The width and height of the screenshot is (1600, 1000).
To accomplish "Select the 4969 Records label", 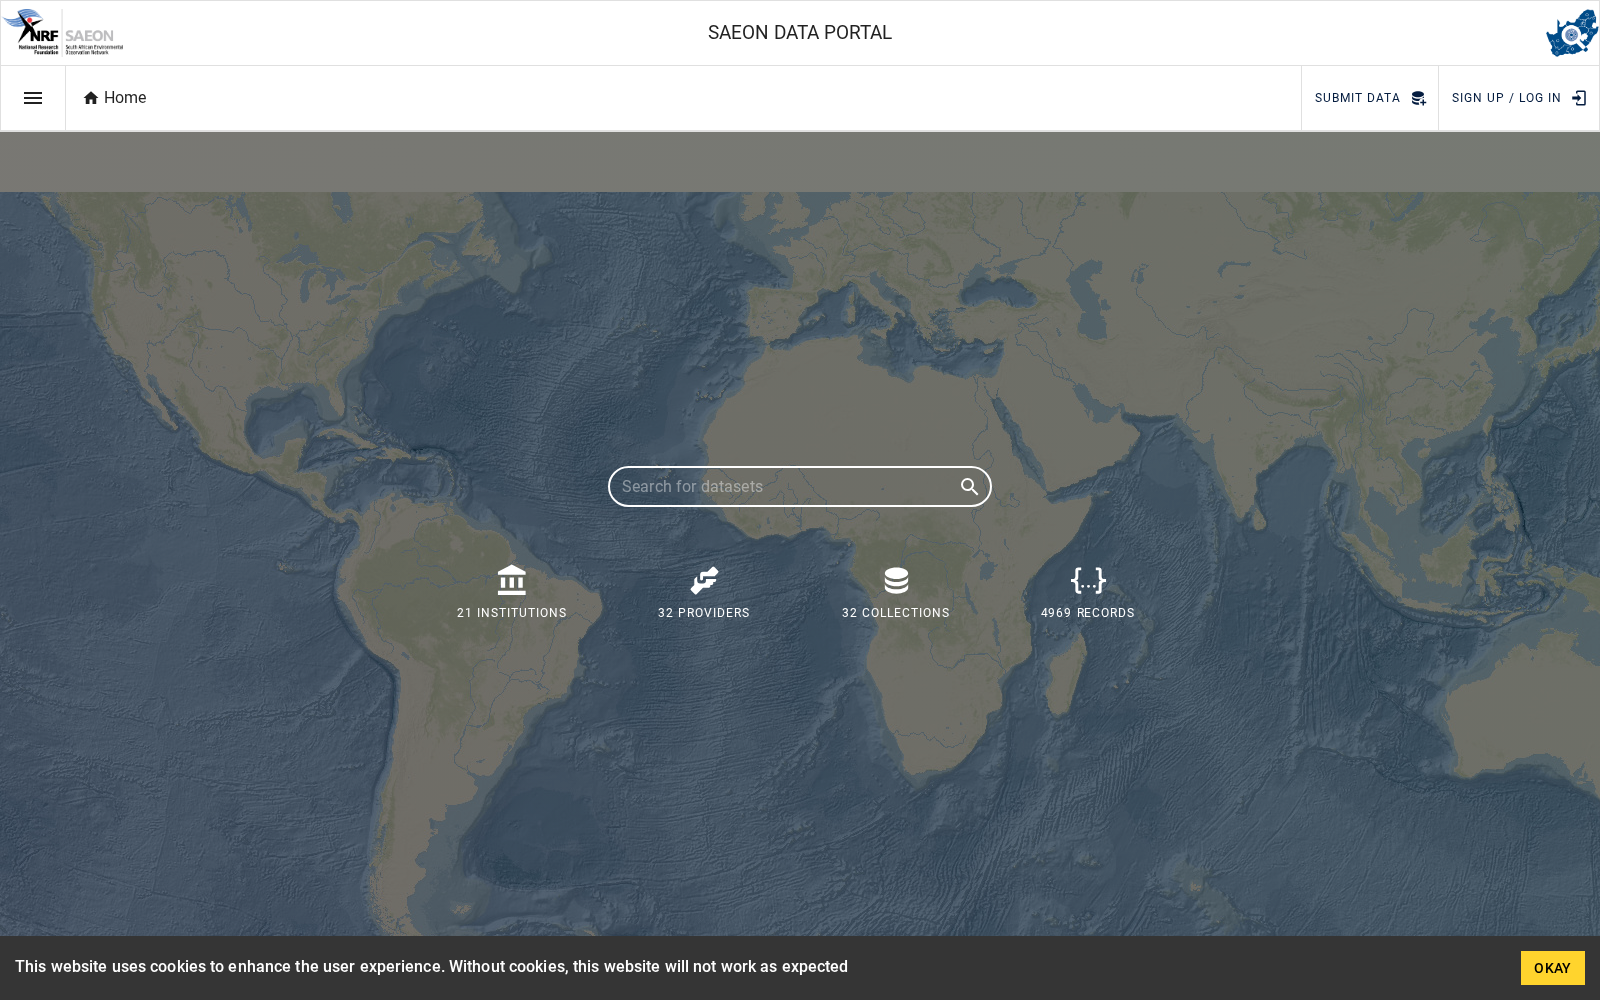I will click(1088, 613).
